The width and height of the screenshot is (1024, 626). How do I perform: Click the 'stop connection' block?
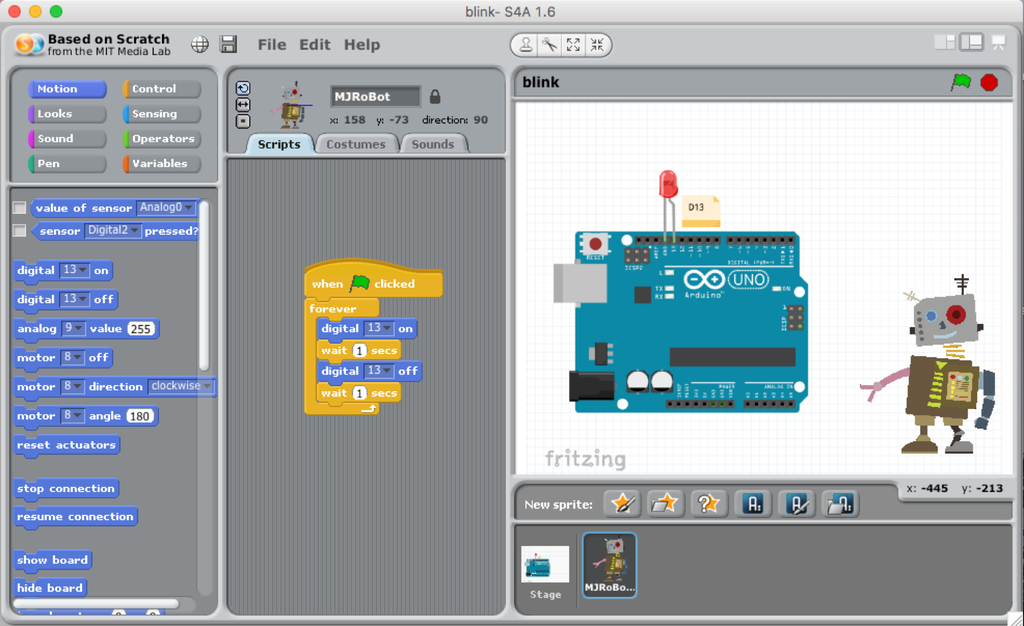(x=65, y=488)
